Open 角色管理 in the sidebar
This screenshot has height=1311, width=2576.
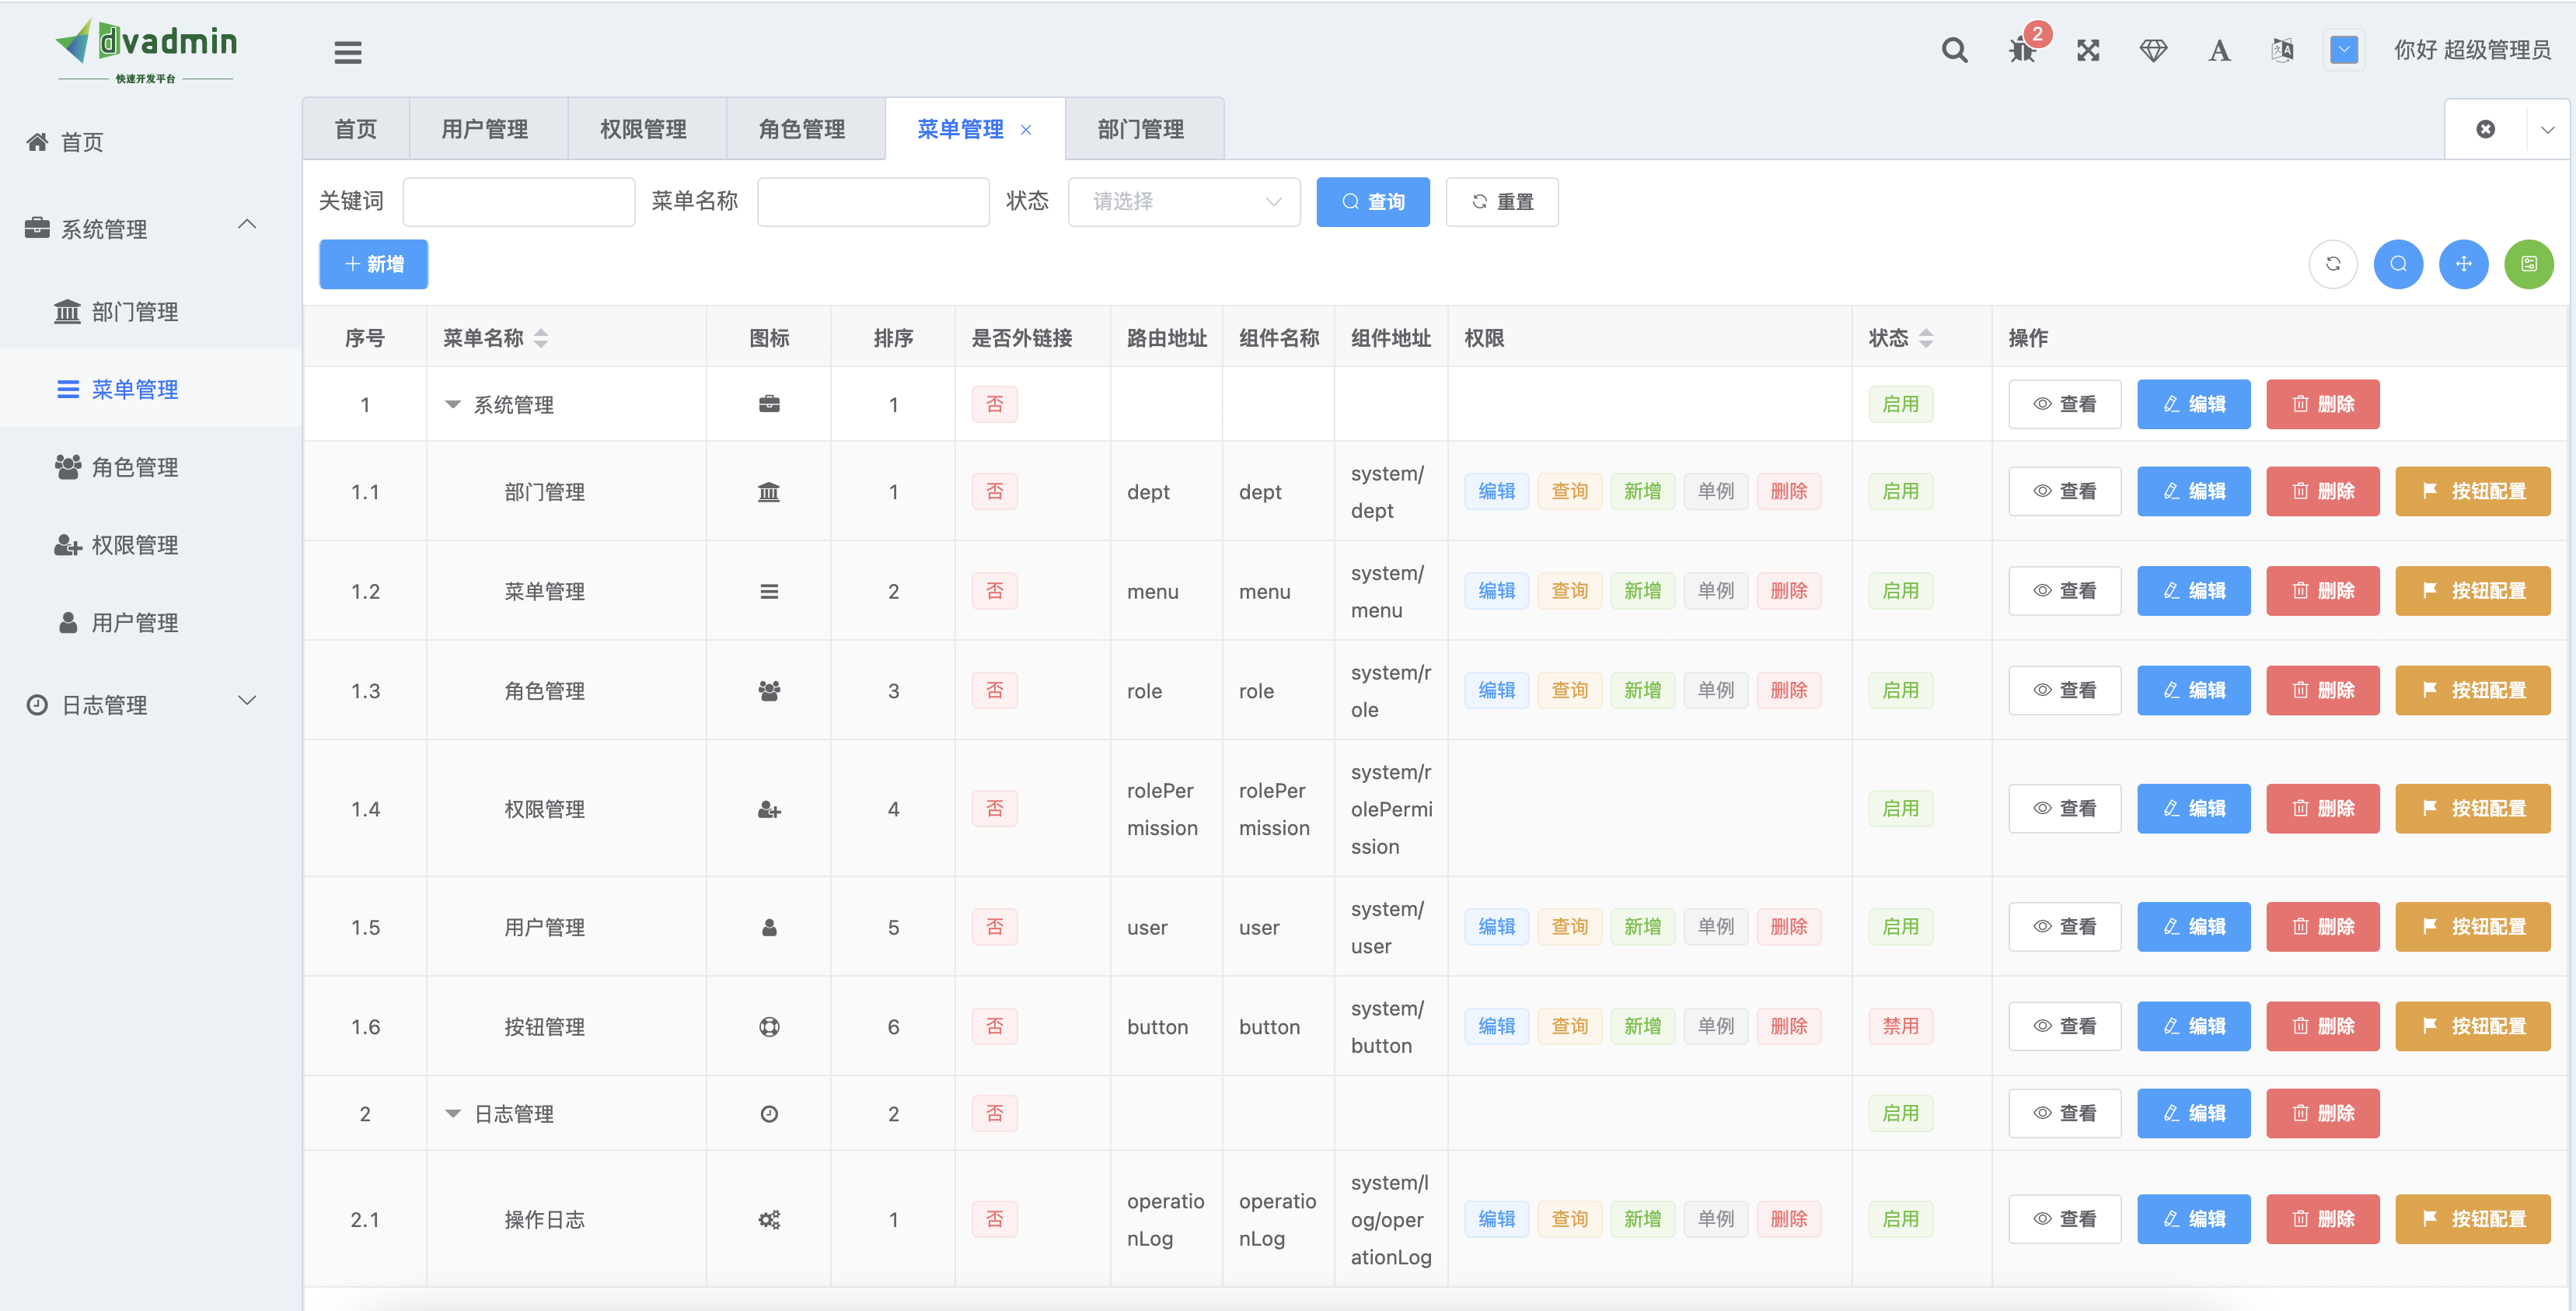[x=150, y=467]
